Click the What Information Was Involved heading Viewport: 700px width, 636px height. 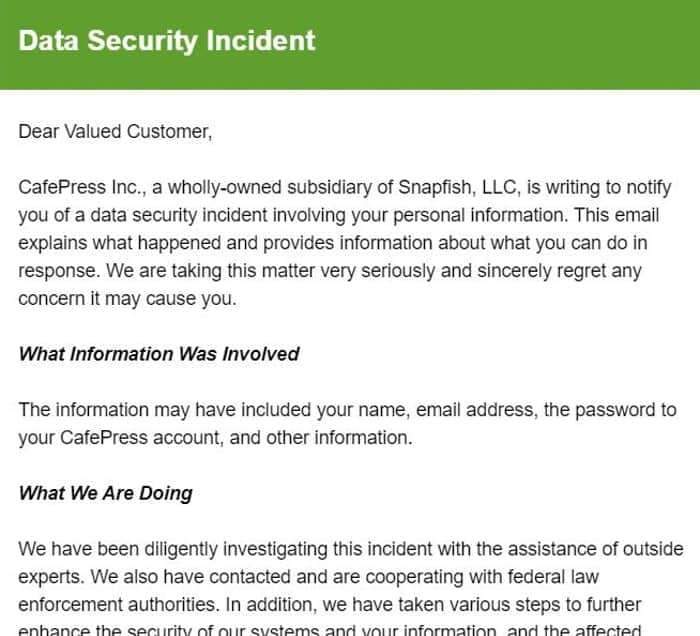pyautogui.click(x=159, y=354)
